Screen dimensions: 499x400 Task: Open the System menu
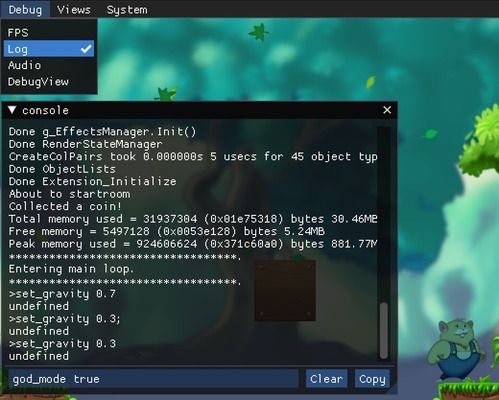[x=127, y=9]
